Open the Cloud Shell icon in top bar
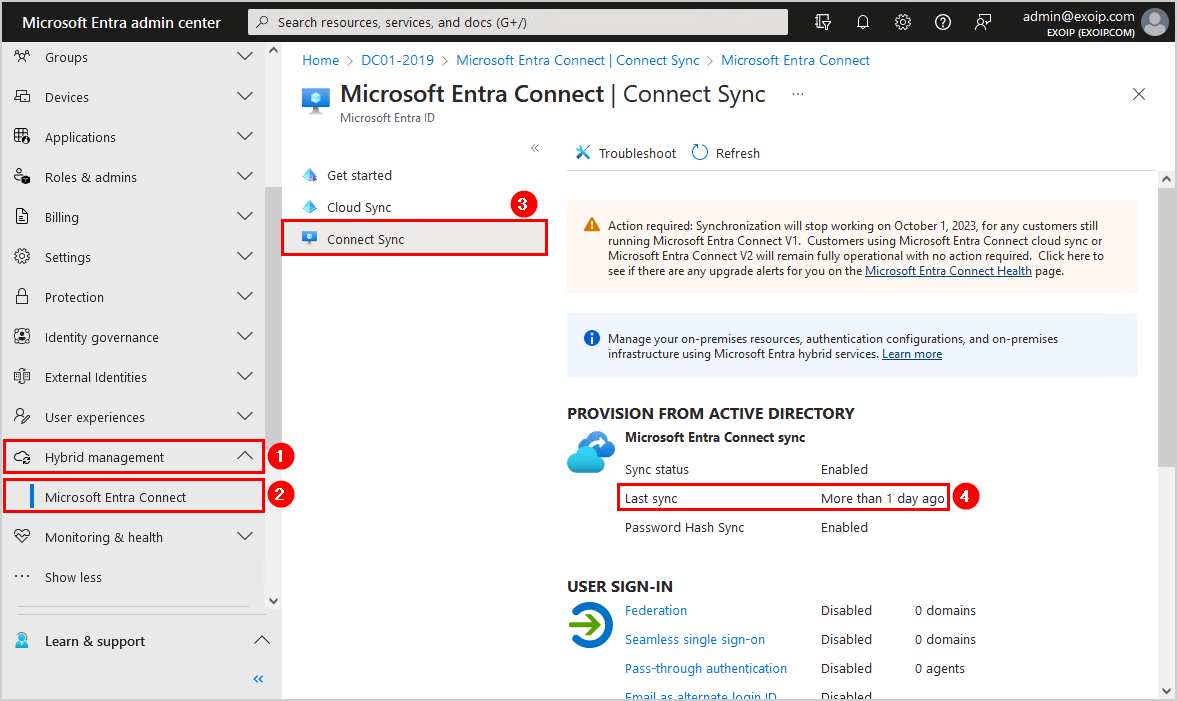 pyautogui.click(x=823, y=22)
